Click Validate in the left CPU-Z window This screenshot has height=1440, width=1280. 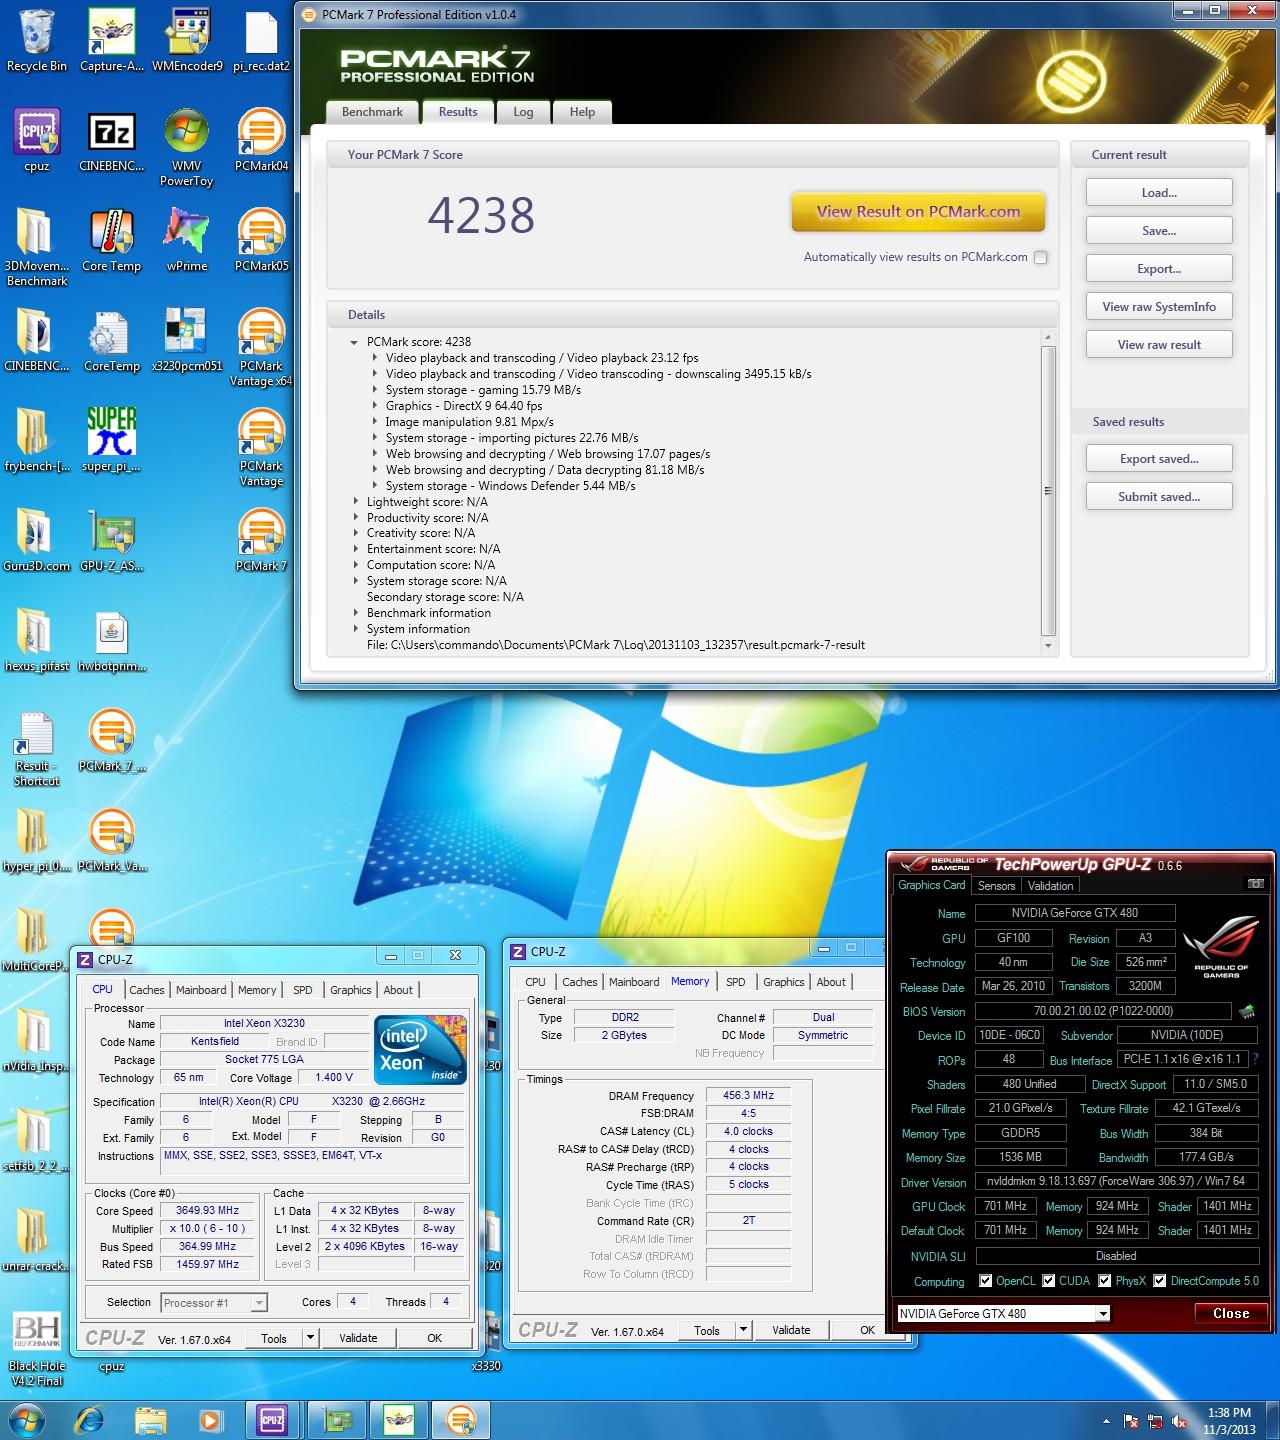[x=358, y=1338]
